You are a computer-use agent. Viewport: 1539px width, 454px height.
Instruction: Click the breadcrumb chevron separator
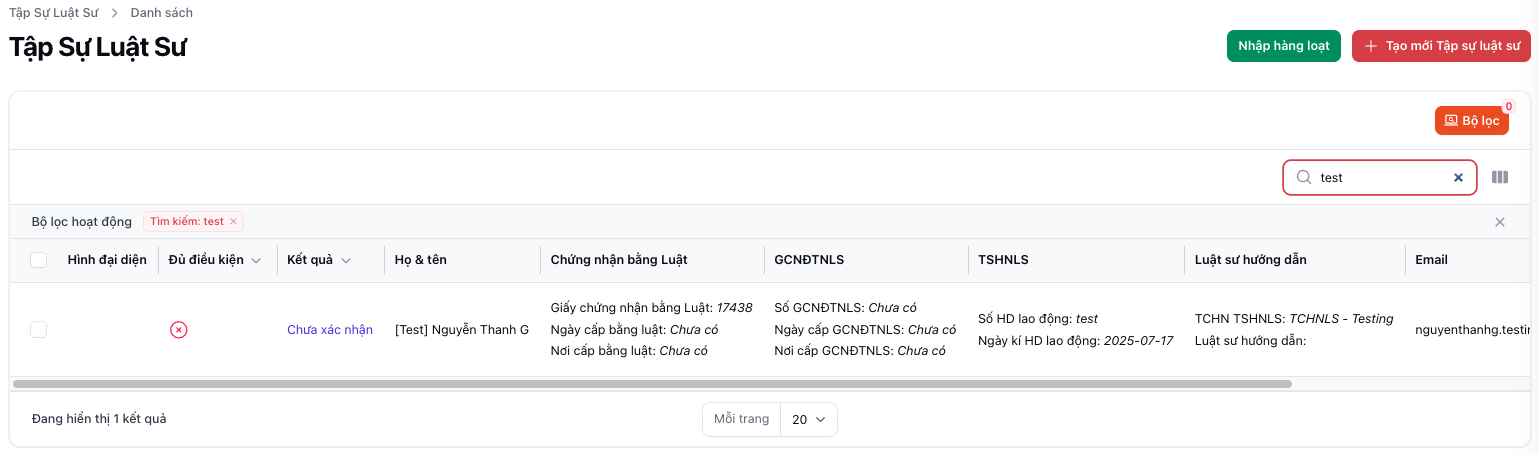[113, 13]
